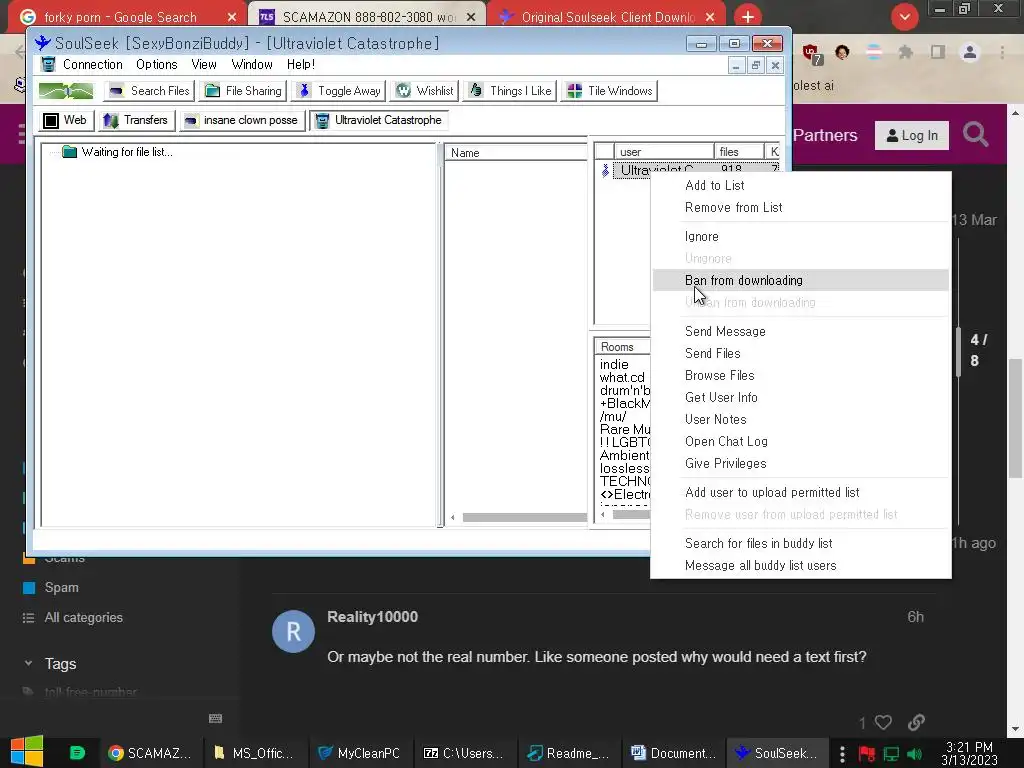1024x768 pixels.
Task: Toggle Chrome side panel icon
Action: [938, 52]
